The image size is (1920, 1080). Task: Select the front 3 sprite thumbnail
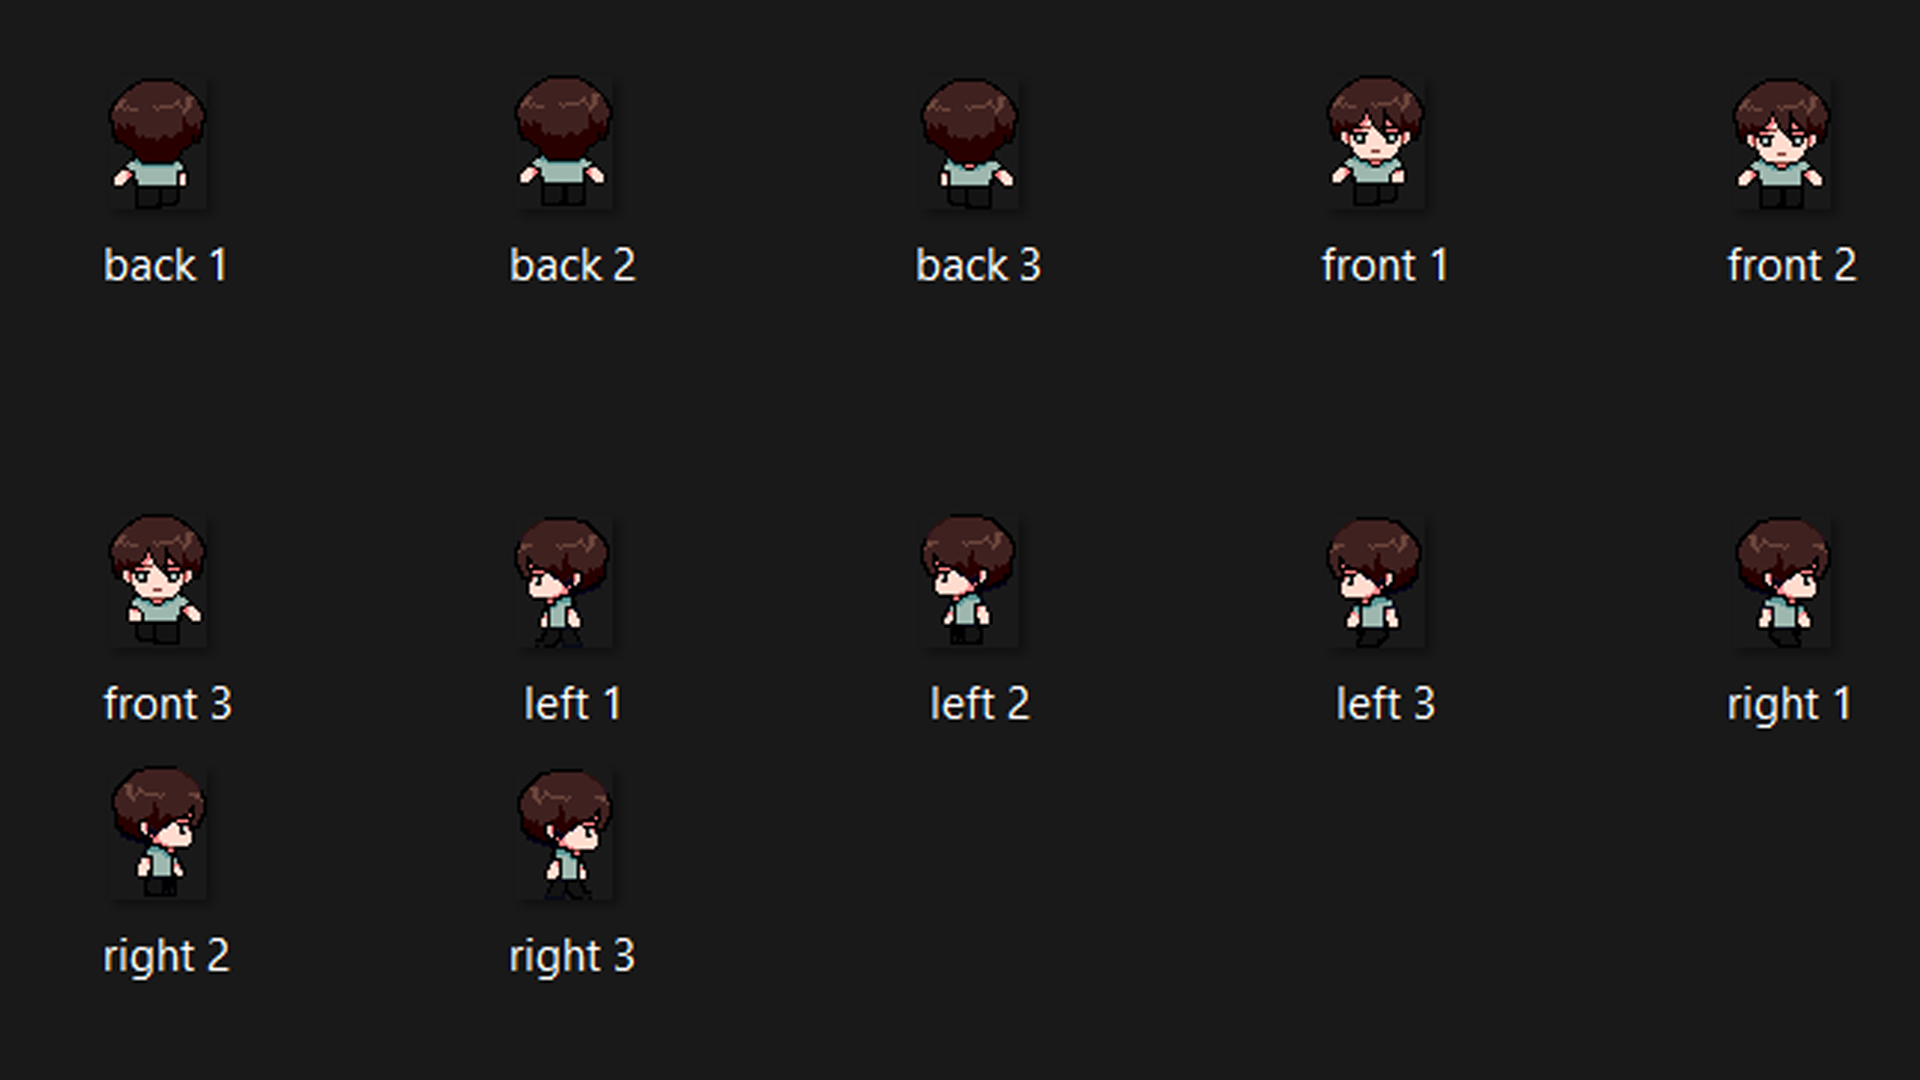click(157, 582)
